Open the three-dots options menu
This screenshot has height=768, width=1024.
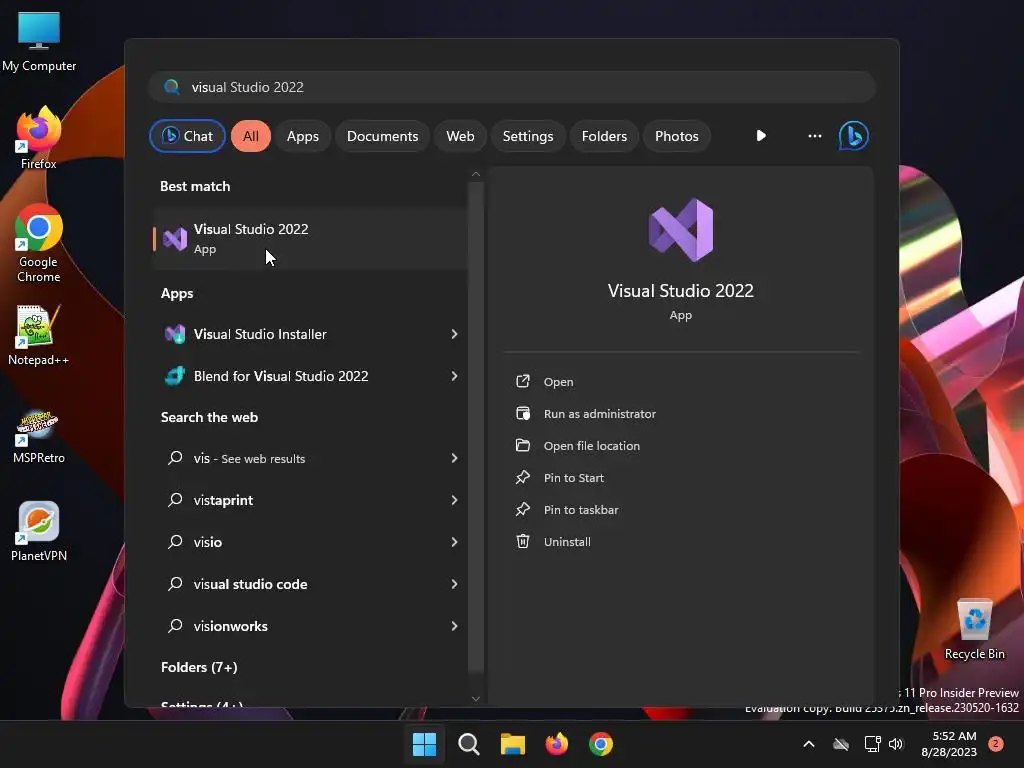(x=814, y=136)
